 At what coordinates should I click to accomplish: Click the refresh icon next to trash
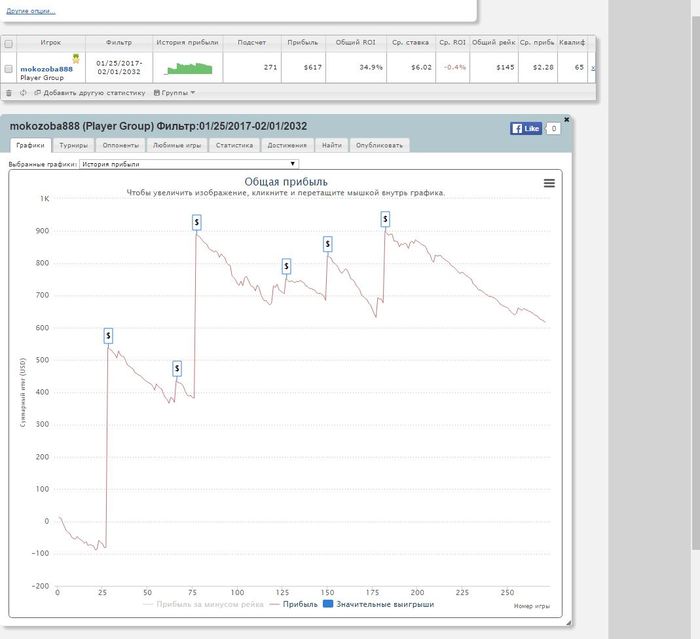coord(23,93)
